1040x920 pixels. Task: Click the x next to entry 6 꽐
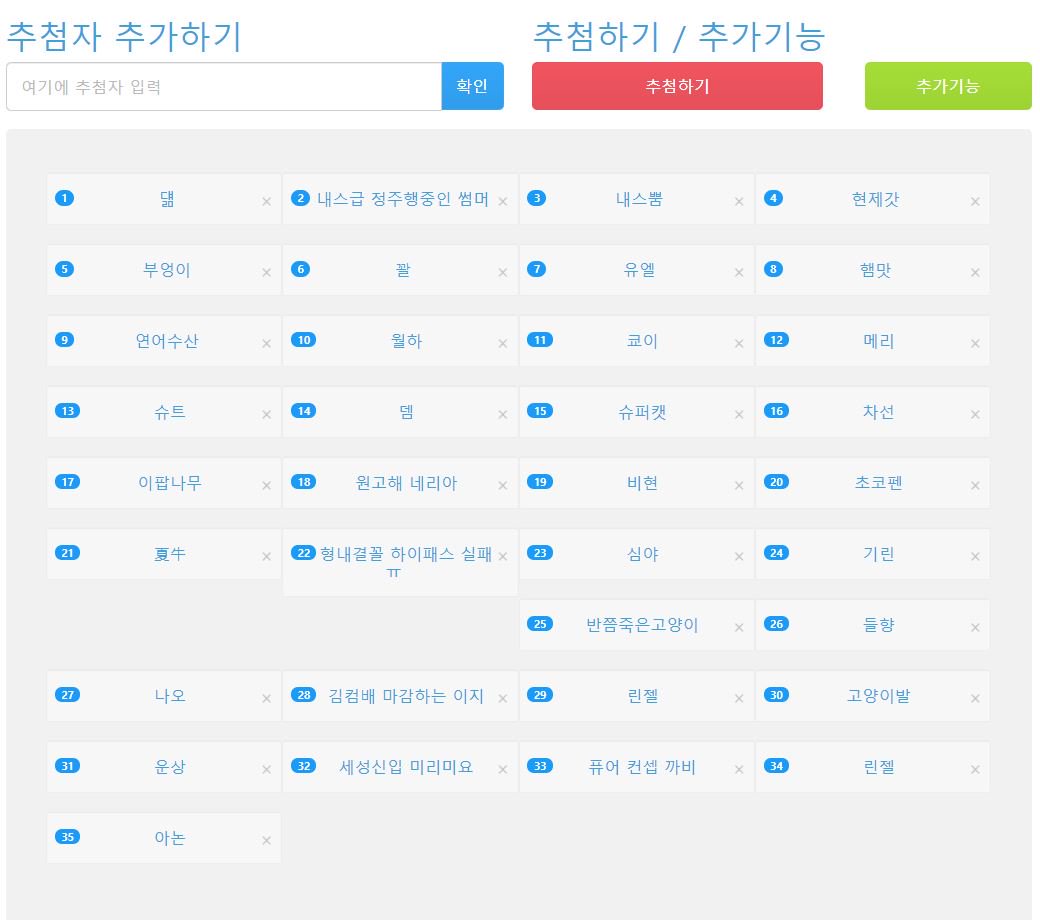point(503,273)
